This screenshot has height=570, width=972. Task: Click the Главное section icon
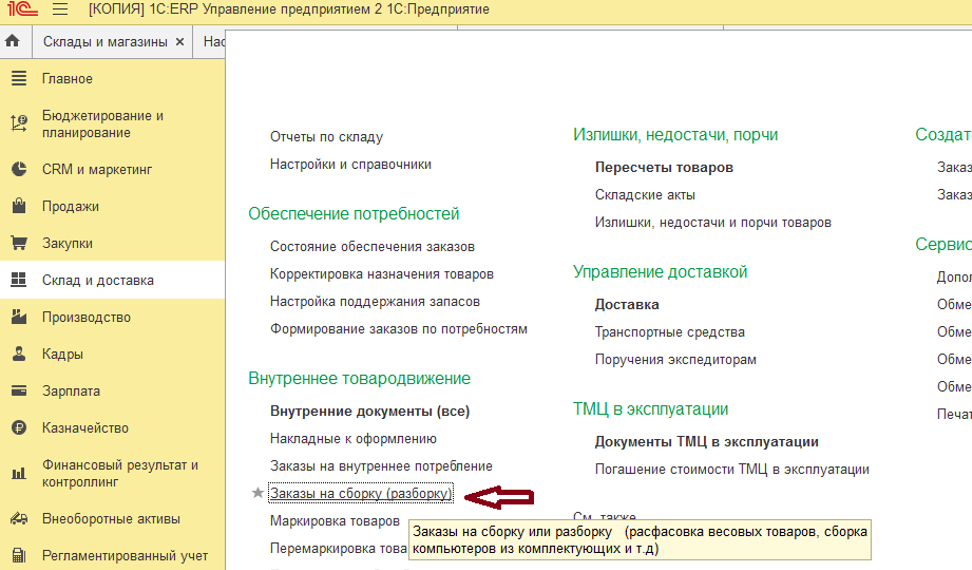[19, 79]
